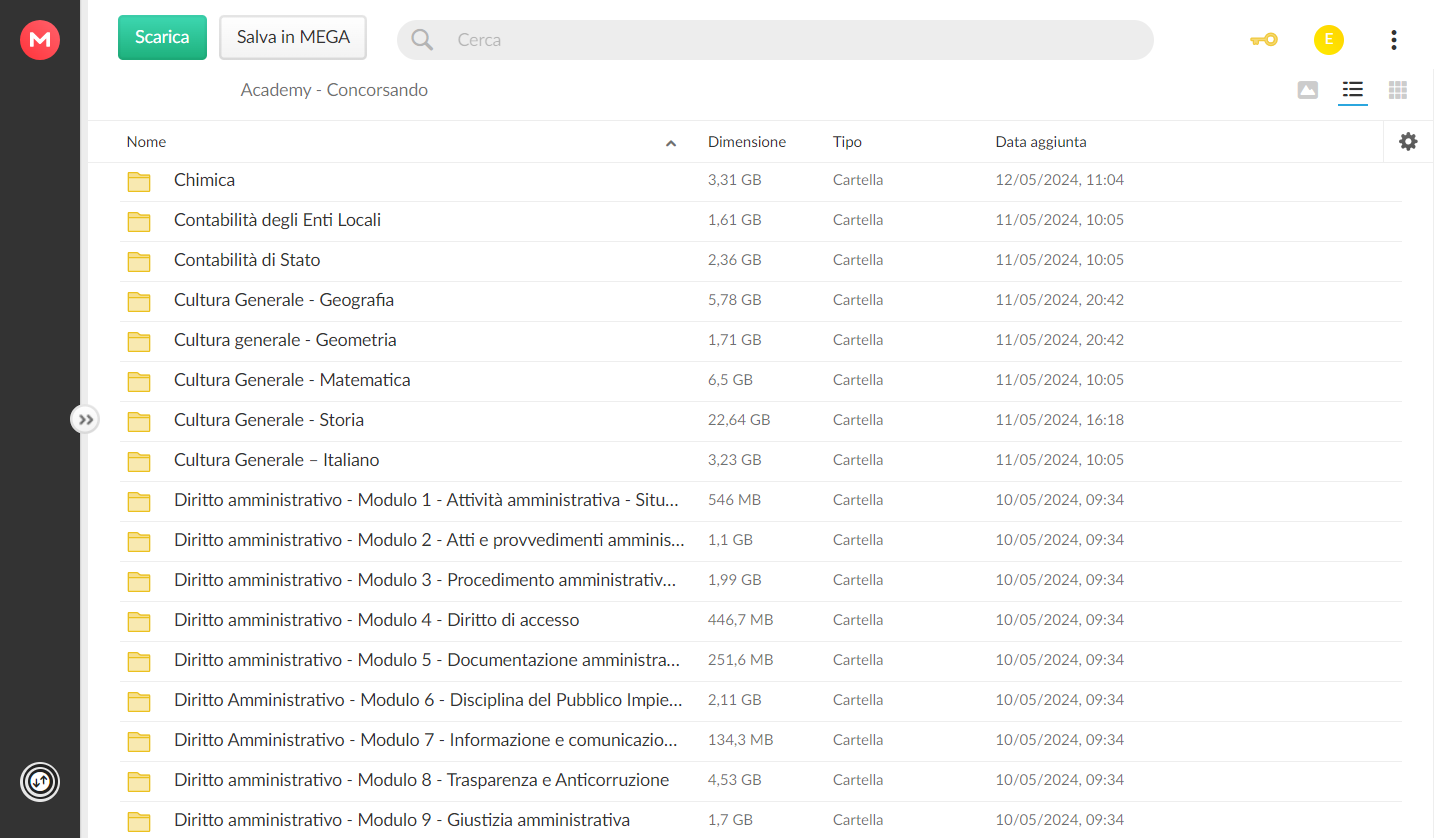Click the MEGA logo icon

(x=40, y=40)
